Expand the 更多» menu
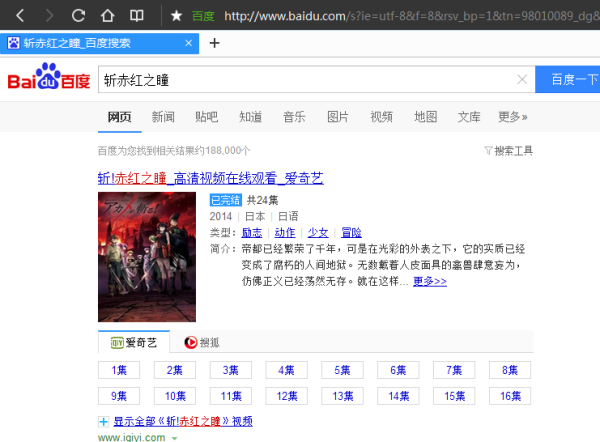The image size is (600, 442). coord(513,117)
